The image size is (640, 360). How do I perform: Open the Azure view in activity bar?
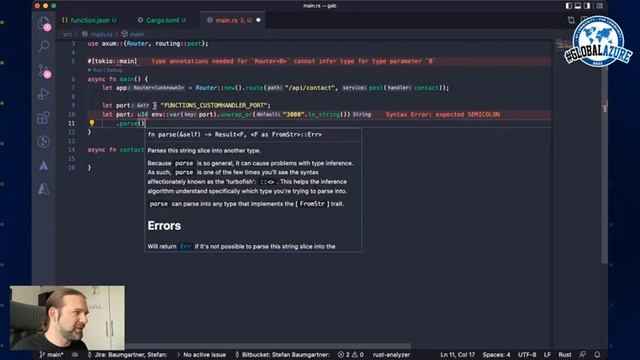[44, 165]
